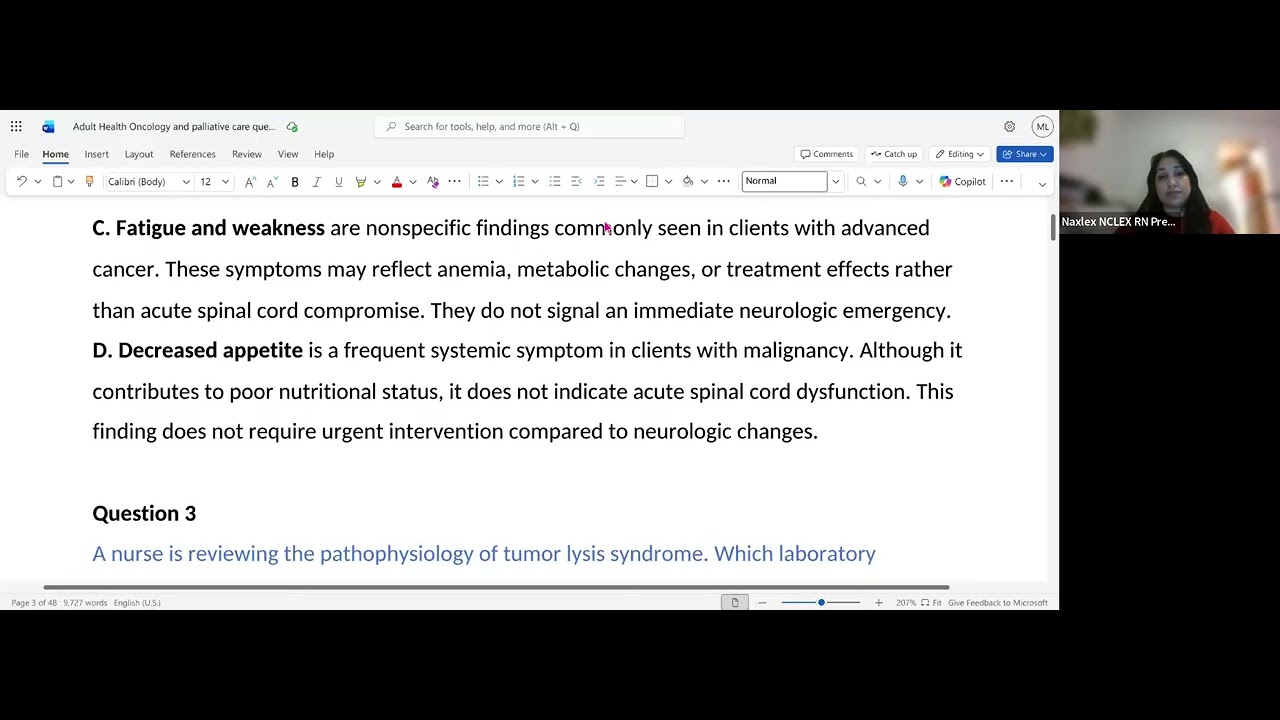This screenshot has height=720, width=1280.
Task: Click the Undo arrow icon
Action: pos(21,182)
